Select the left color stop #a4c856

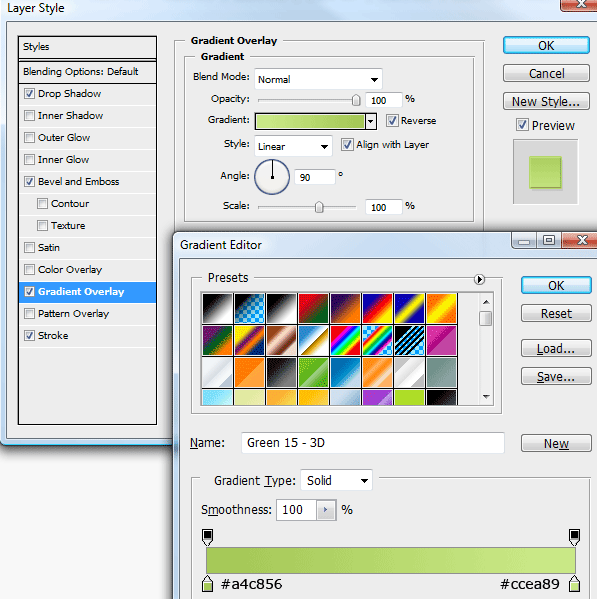coord(207,583)
